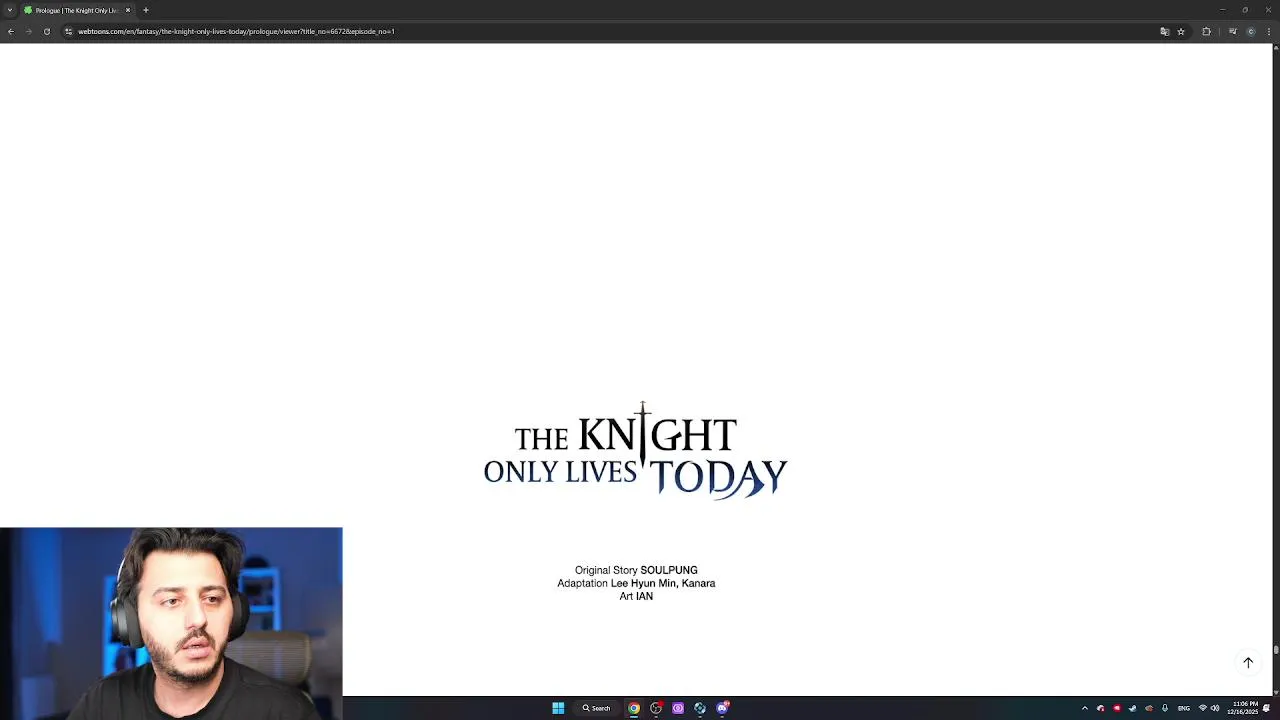This screenshot has width=1280, height=720.
Task: Minimize the Chrome window
Action: 1221,10
